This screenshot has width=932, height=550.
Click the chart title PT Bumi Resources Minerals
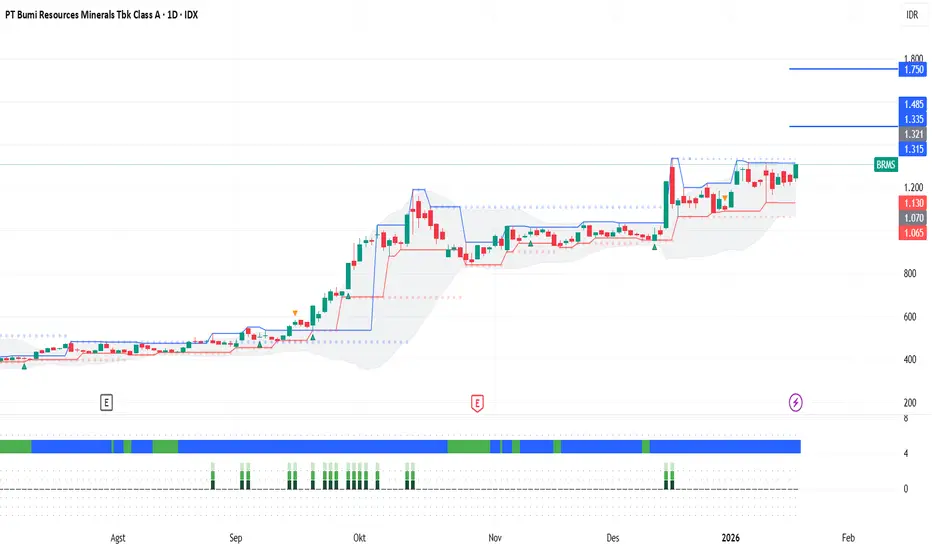101,15
